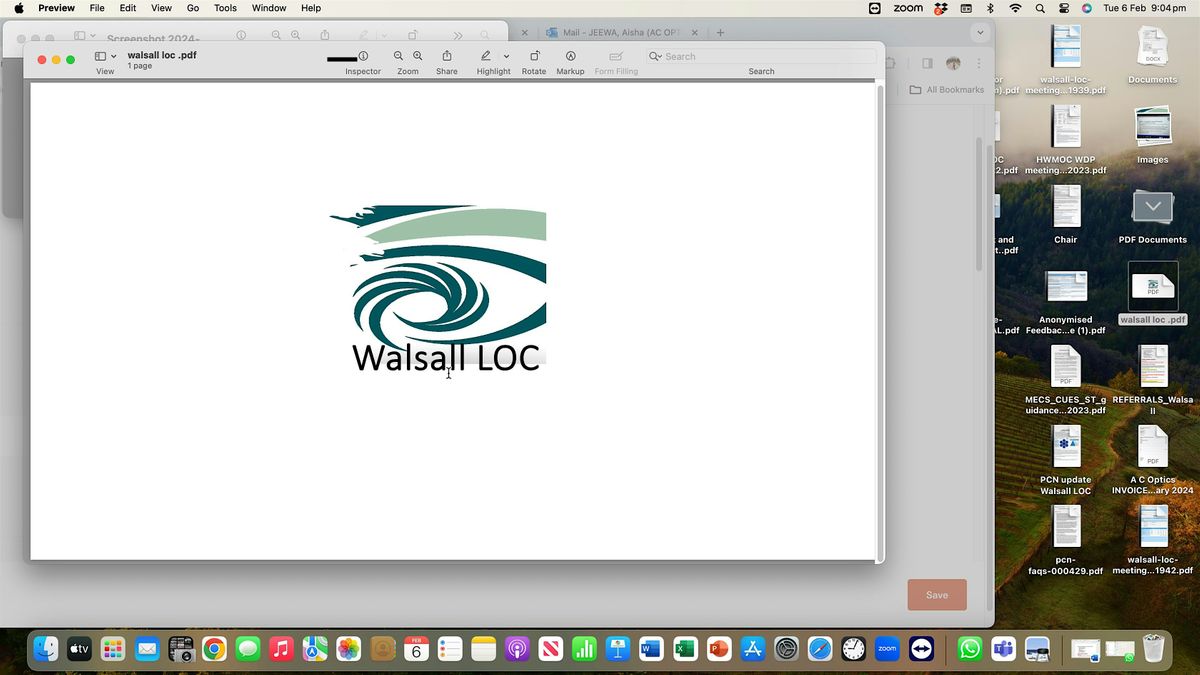This screenshot has height=675, width=1200.
Task: Open Spotlight search from the menu bar
Action: (1040, 8)
